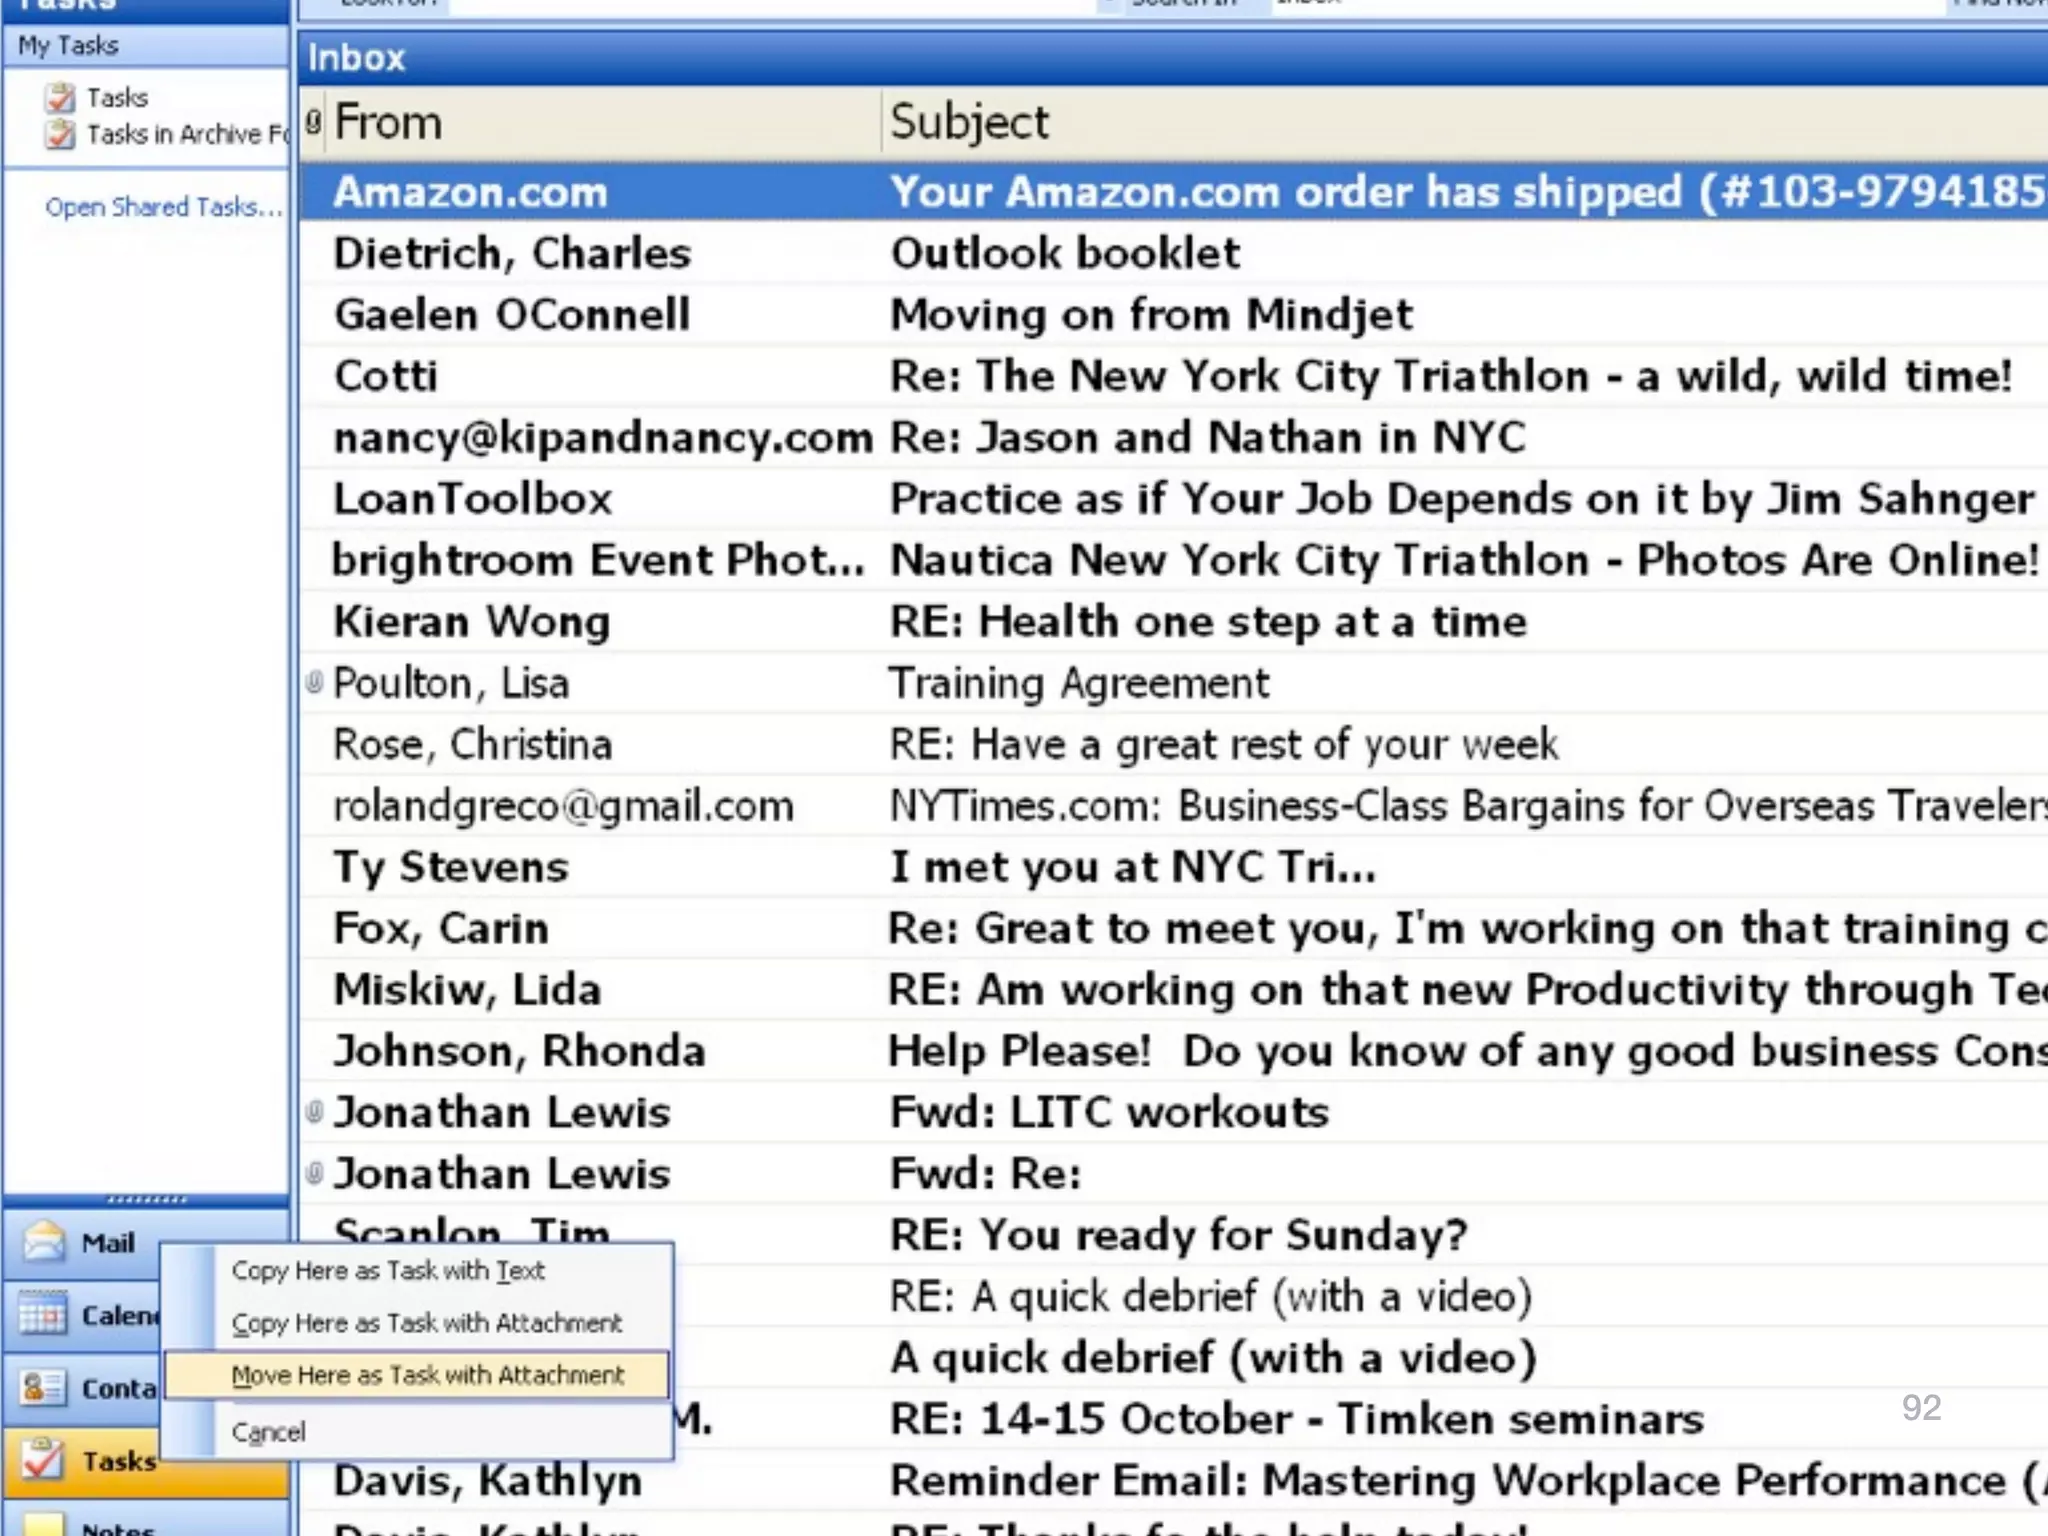2048x1536 pixels.
Task: Open the Open Shared Tasks link
Action: click(164, 207)
